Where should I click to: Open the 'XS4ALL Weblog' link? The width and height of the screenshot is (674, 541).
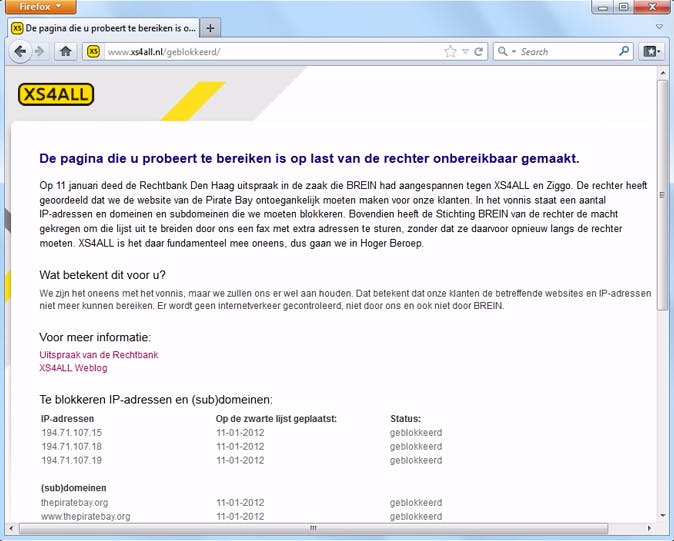pos(74,368)
